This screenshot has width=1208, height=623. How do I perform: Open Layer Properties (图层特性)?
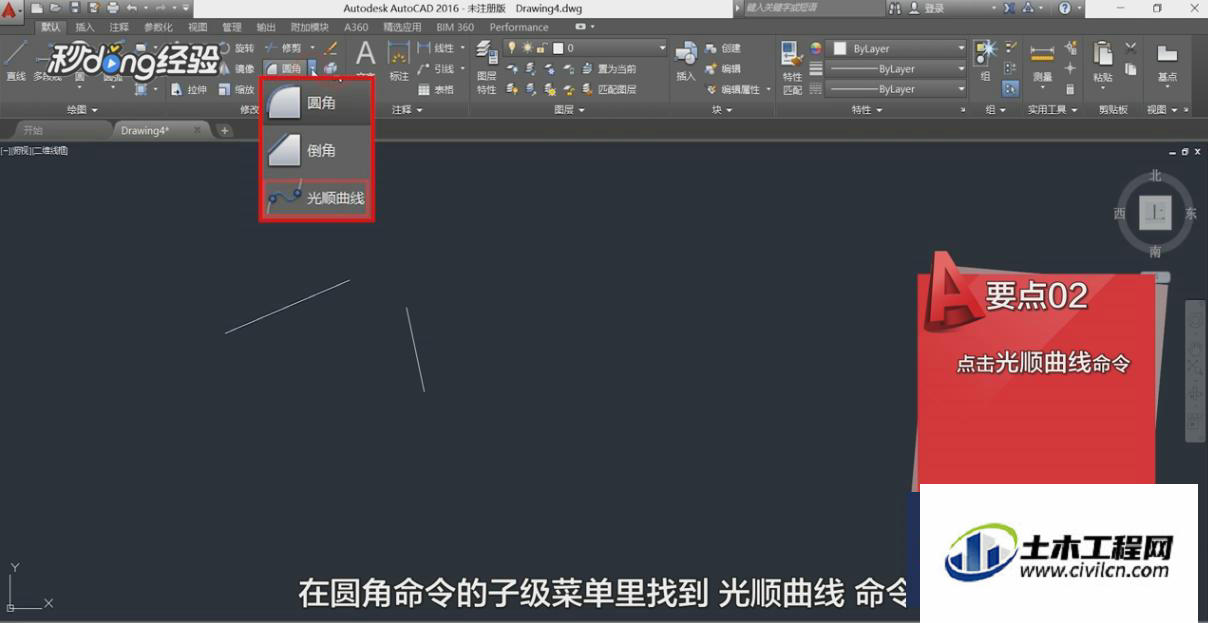click(x=486, y=67)
